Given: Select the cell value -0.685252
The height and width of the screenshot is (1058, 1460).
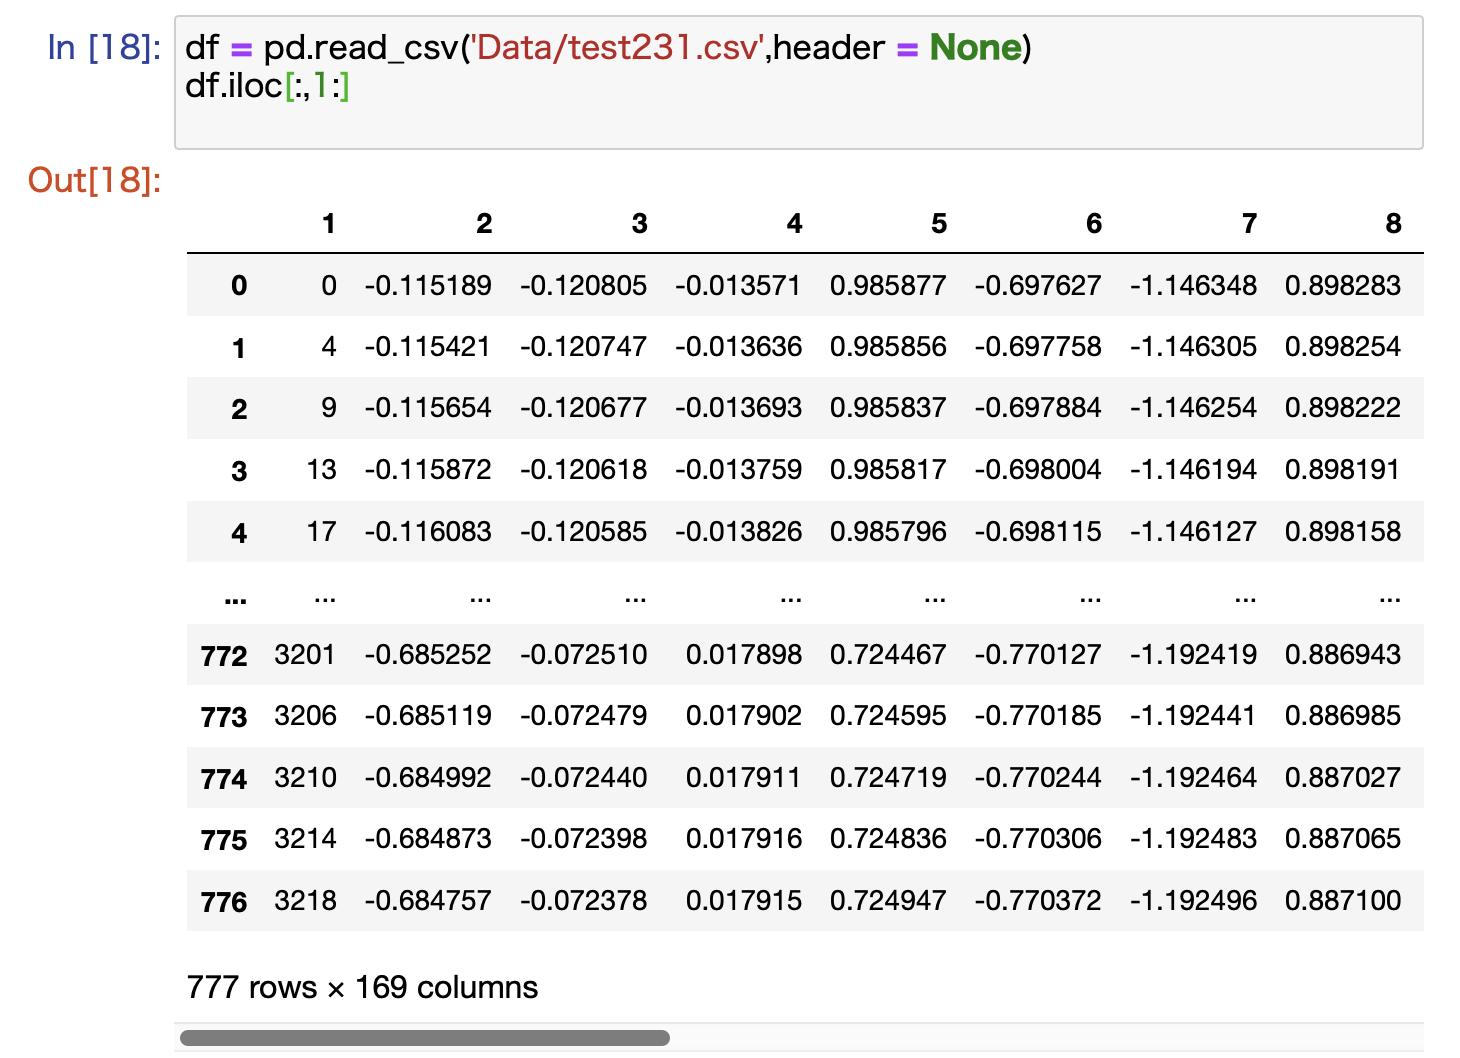Looking at the screenshot, I should [428, 655].
